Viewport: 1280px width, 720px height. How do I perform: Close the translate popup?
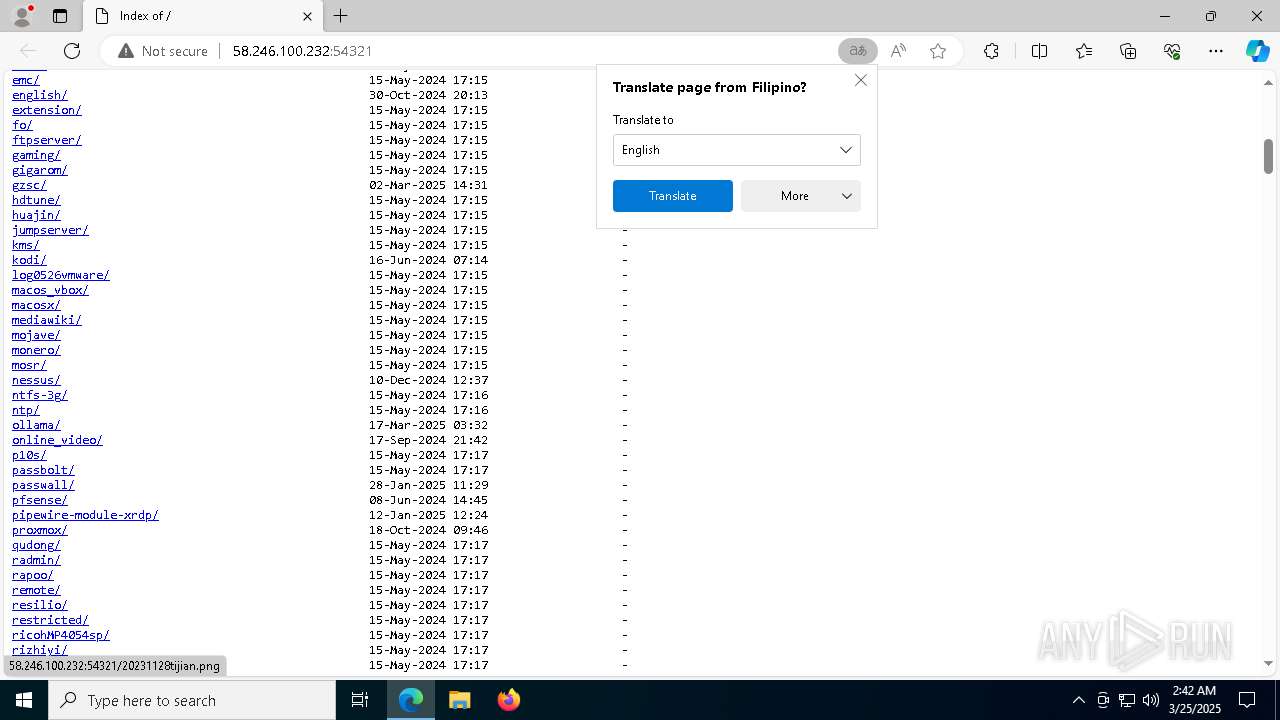tap(860, 80)
